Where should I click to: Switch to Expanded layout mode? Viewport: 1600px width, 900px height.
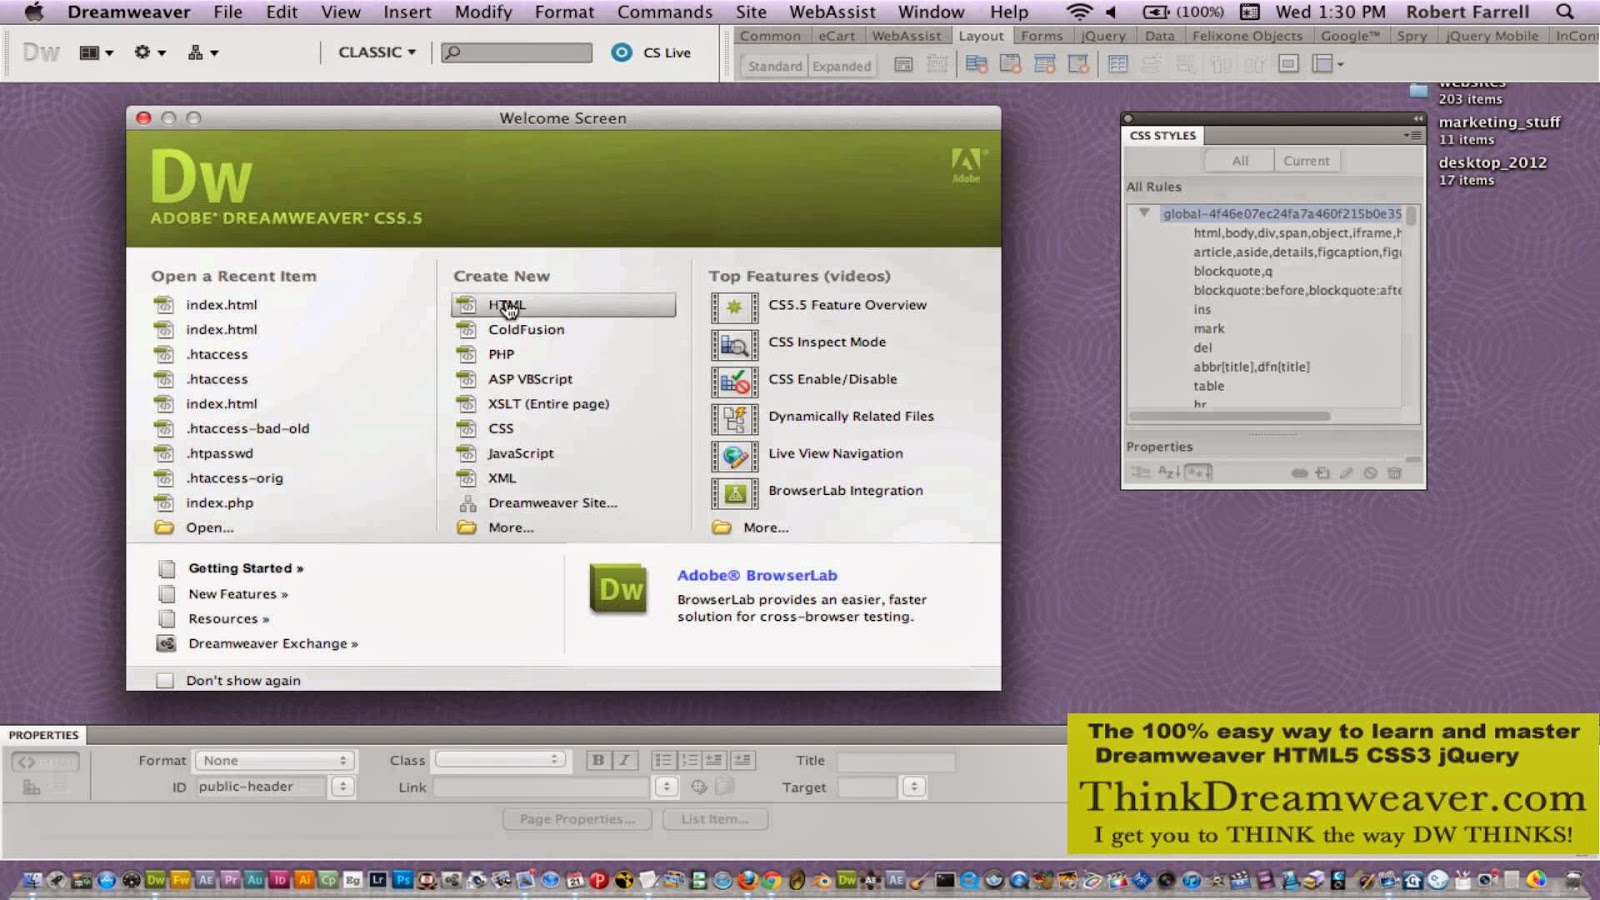[x=842, y=66]
